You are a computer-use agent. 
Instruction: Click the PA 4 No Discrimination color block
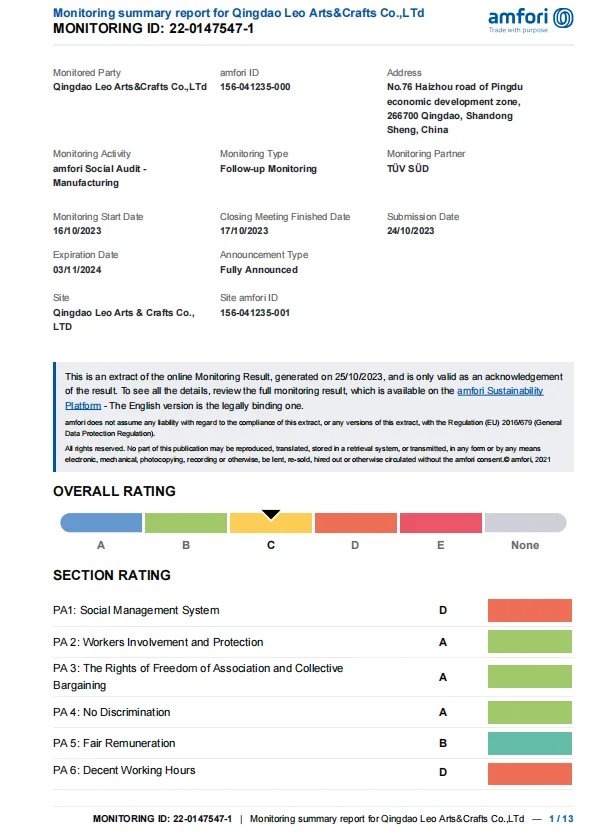[530, 712]
